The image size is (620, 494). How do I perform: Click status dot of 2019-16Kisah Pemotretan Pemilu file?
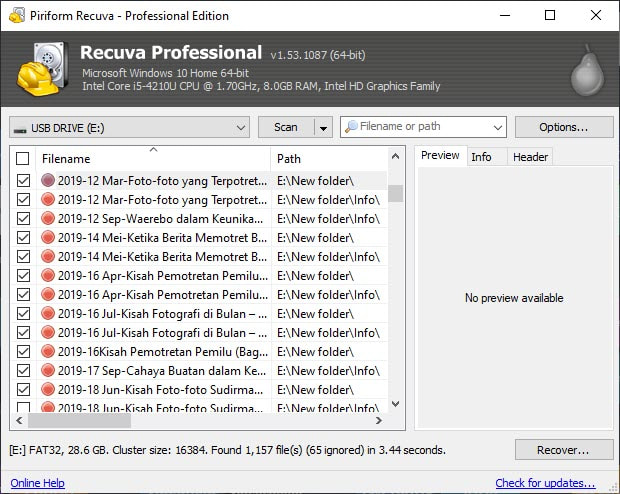tap(48, 351)
